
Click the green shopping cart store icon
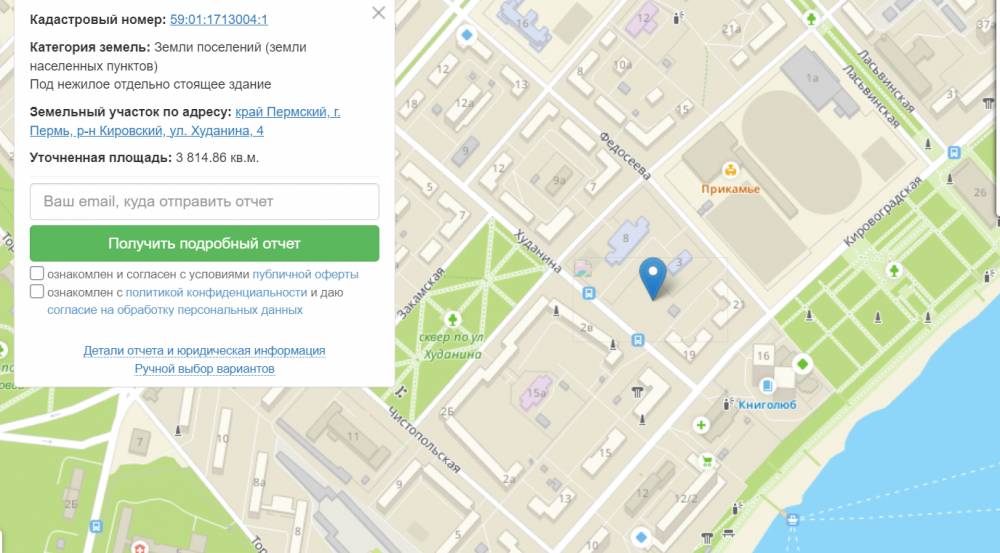pos(708,461)
